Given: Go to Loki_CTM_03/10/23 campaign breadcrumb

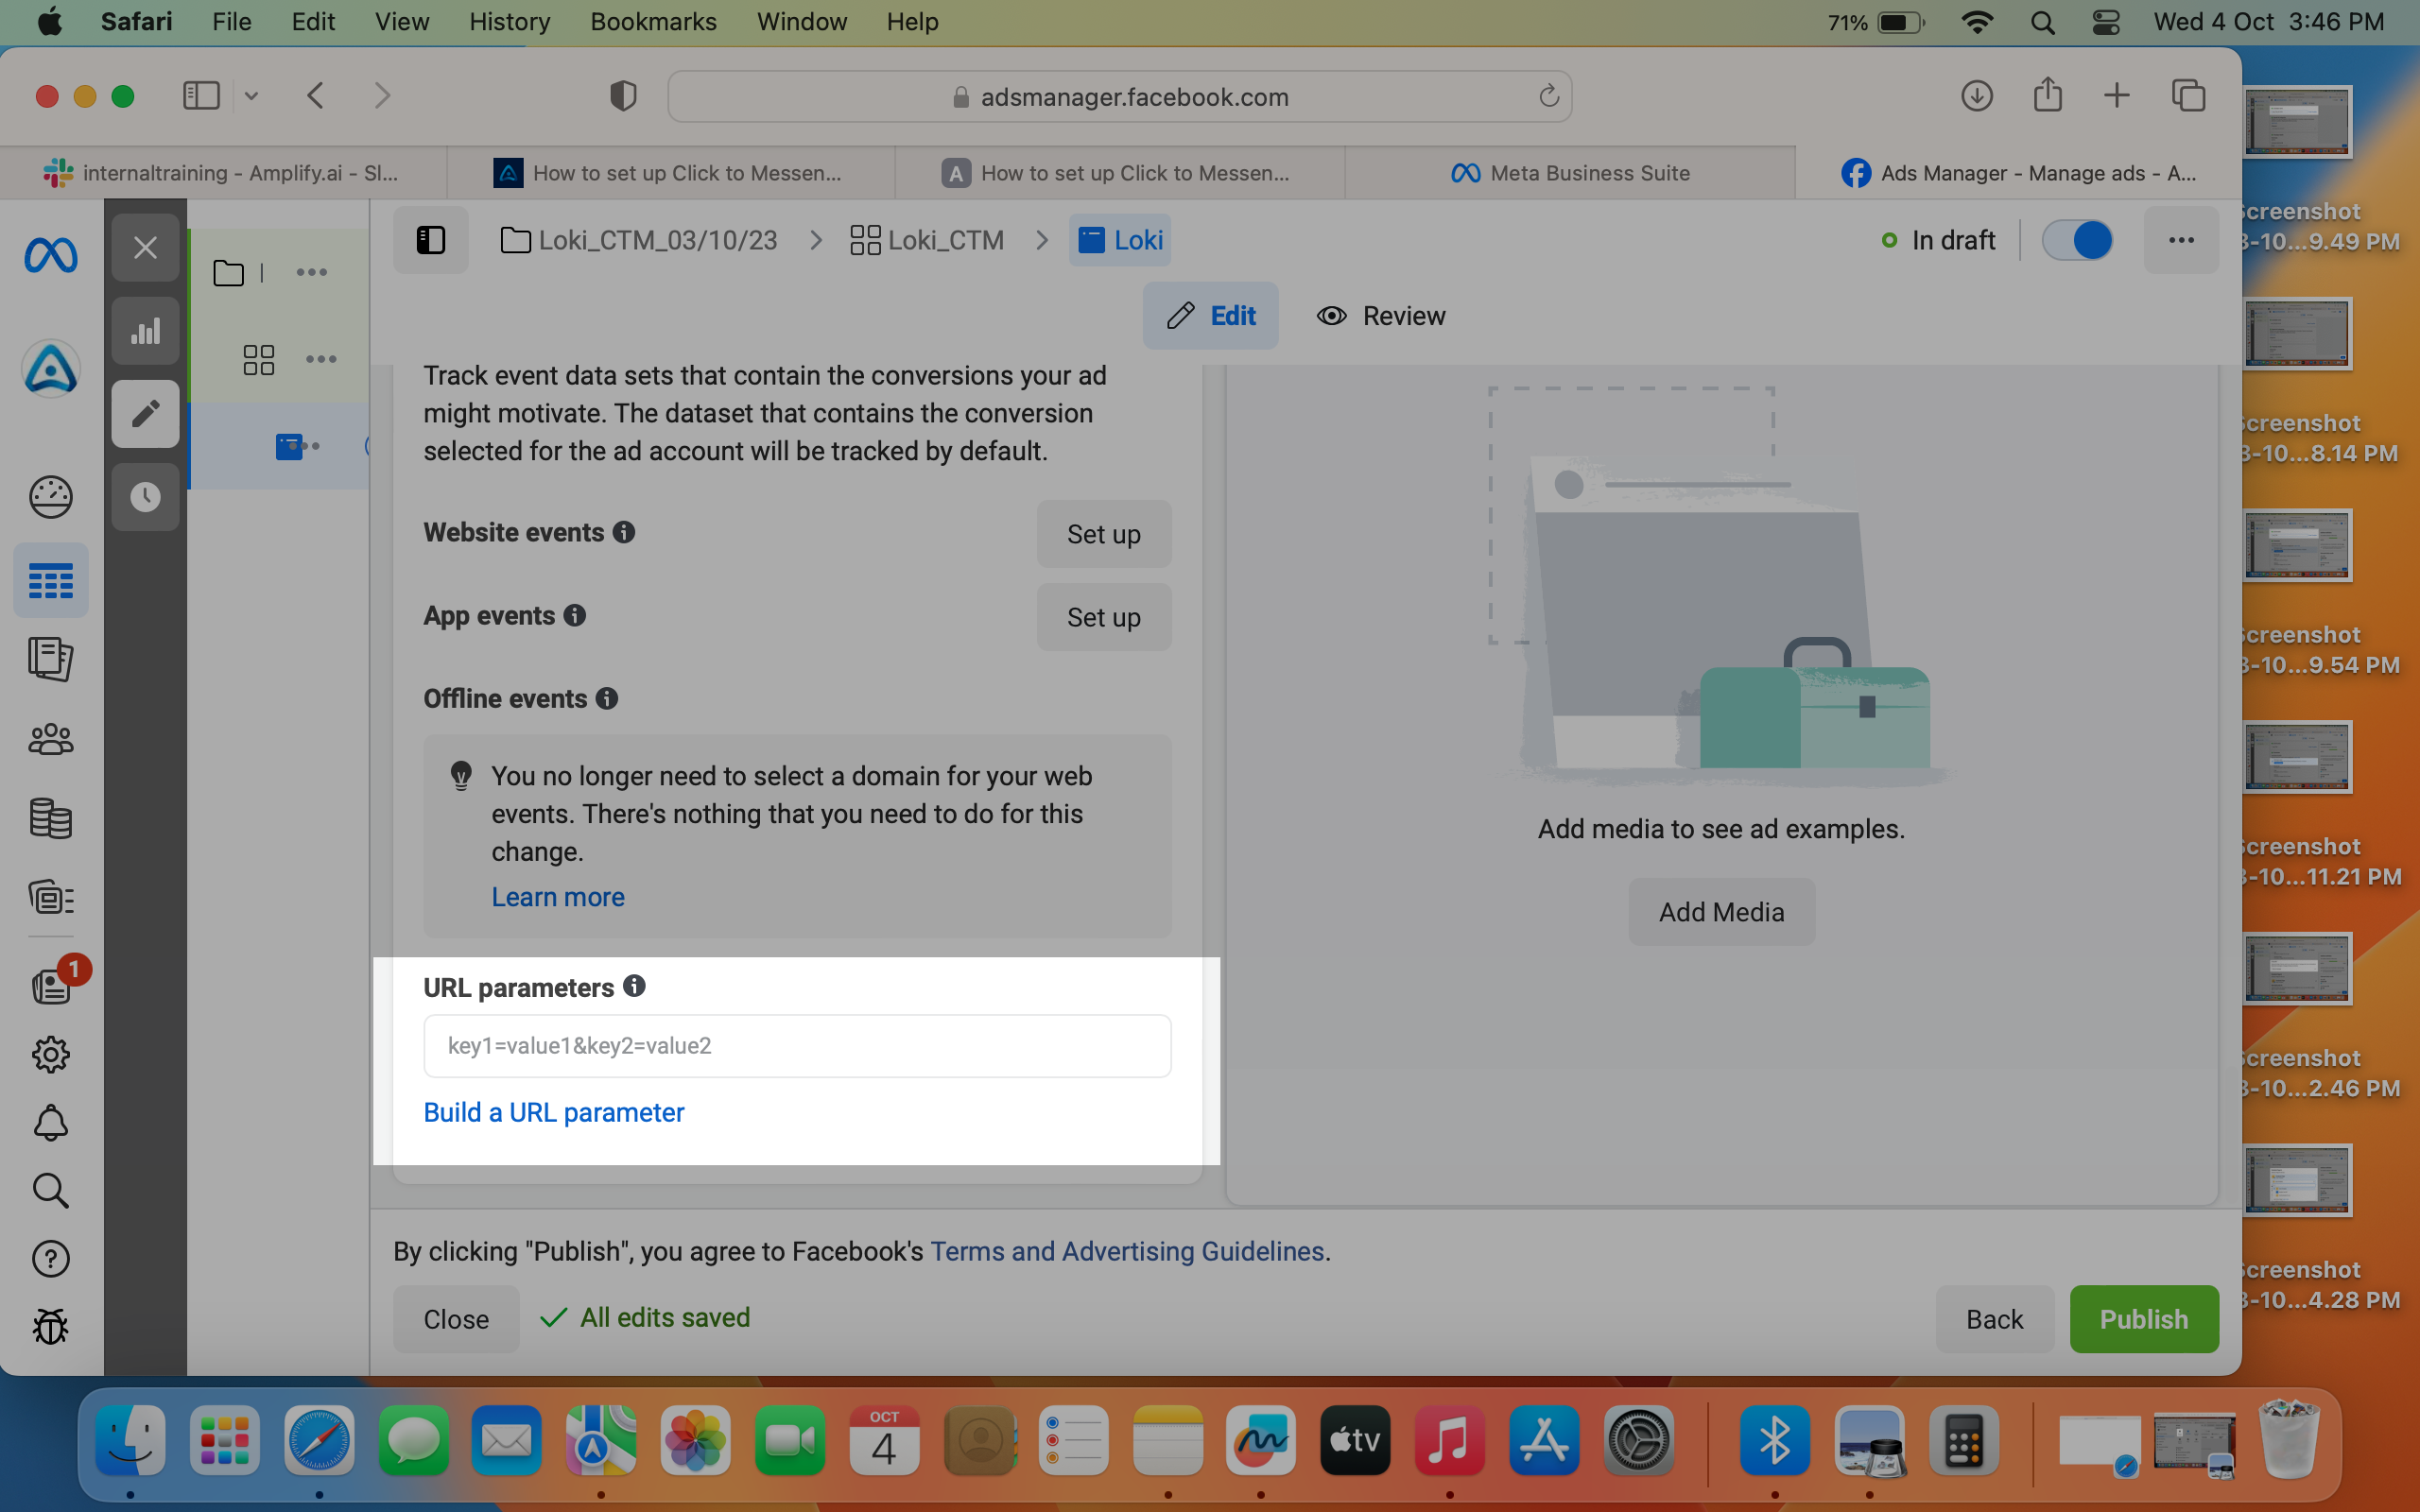Looking at the screenshot, I should coord(639,240).
